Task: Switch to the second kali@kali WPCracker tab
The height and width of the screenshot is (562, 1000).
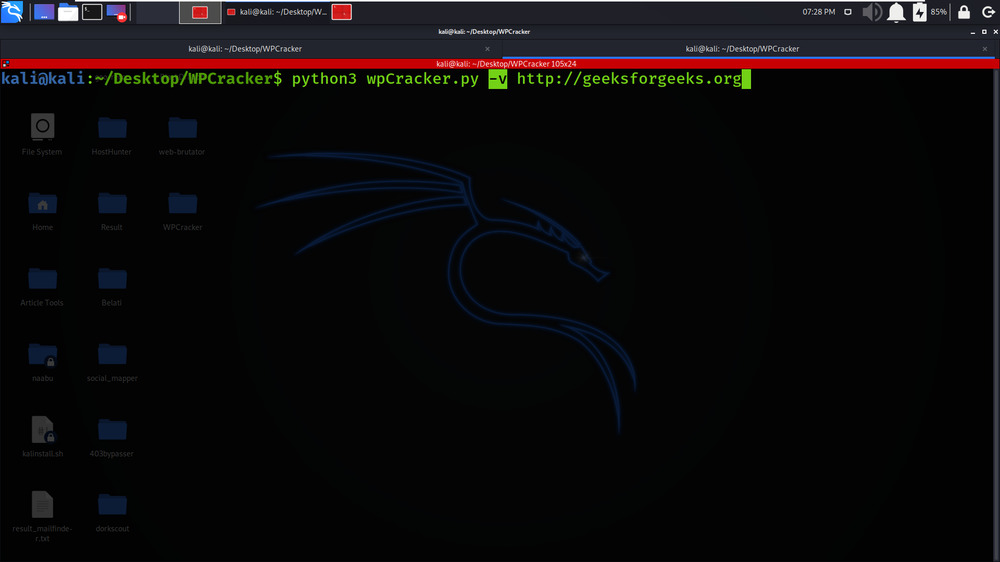Action: (x=742, y=48)
